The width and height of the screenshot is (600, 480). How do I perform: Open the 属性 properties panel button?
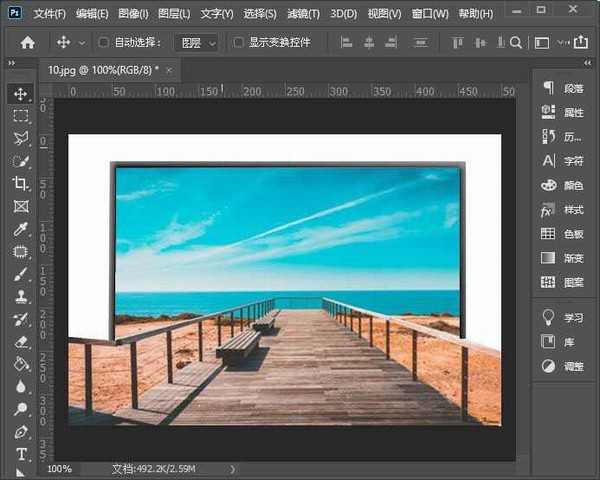tap(563, 112)
